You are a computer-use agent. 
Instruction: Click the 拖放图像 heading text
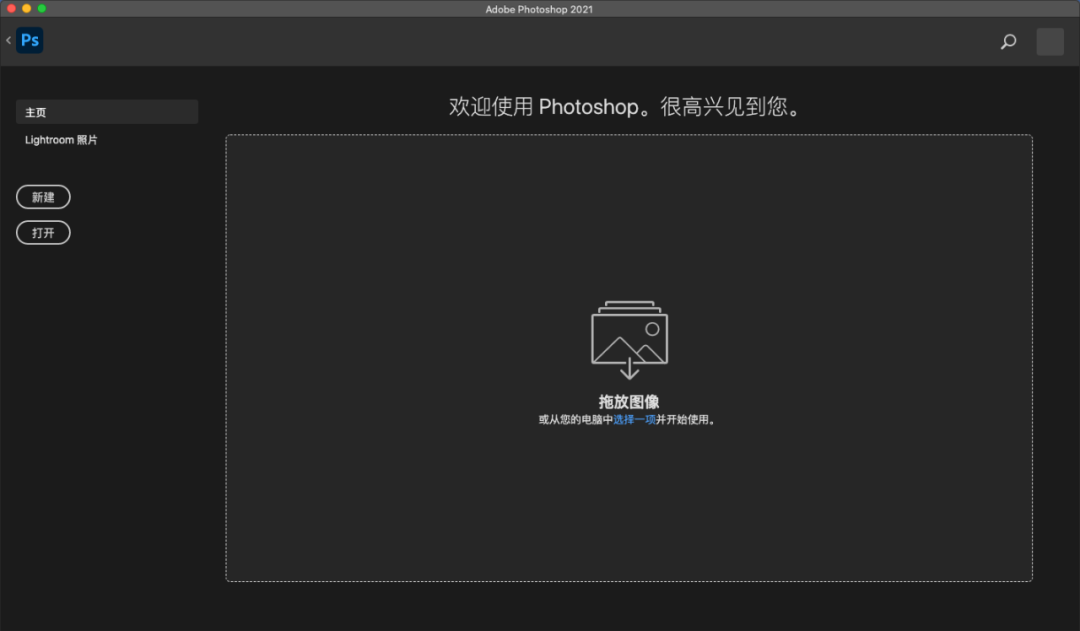(x=629, y=402)
